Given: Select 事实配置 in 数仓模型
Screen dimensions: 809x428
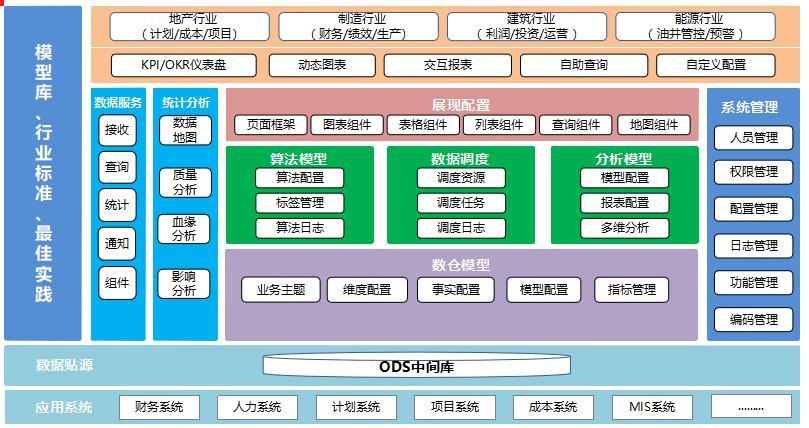Looking at the screenshot, I should (456, 290).
